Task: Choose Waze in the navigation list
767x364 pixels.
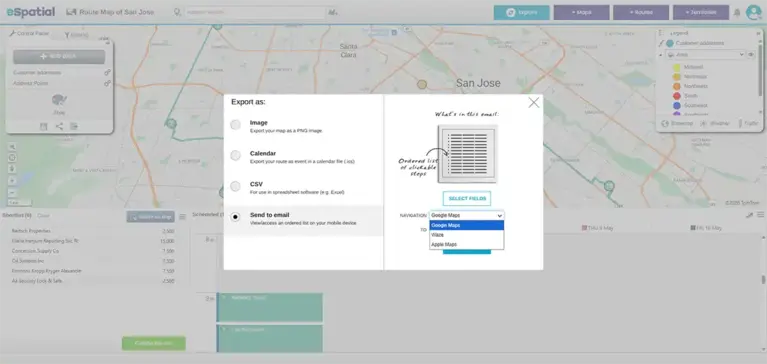Action: (467, 235)
